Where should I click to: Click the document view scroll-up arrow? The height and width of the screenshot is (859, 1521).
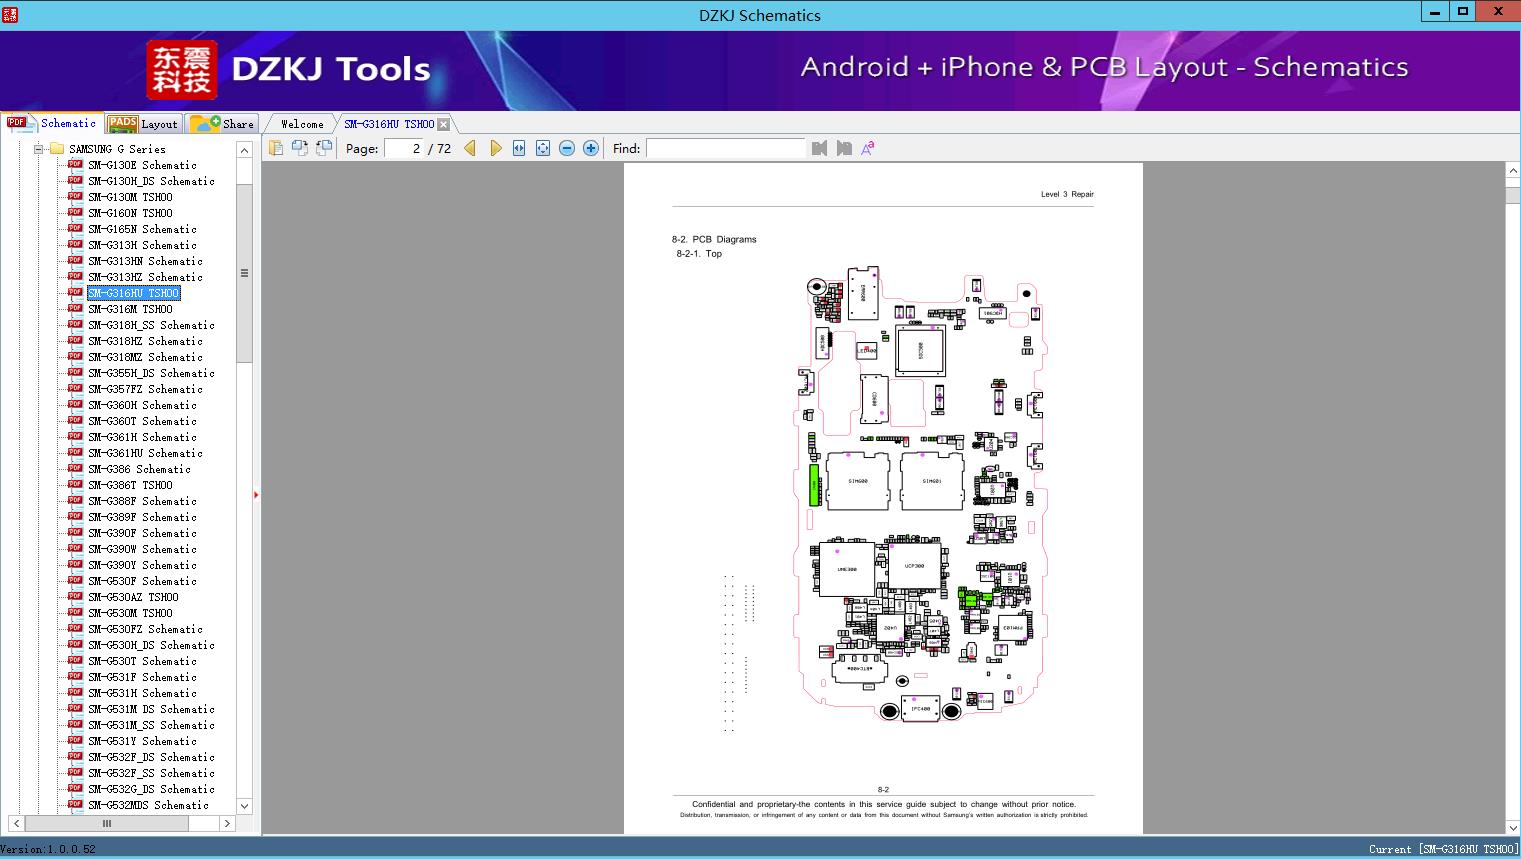coord(1512,171)
